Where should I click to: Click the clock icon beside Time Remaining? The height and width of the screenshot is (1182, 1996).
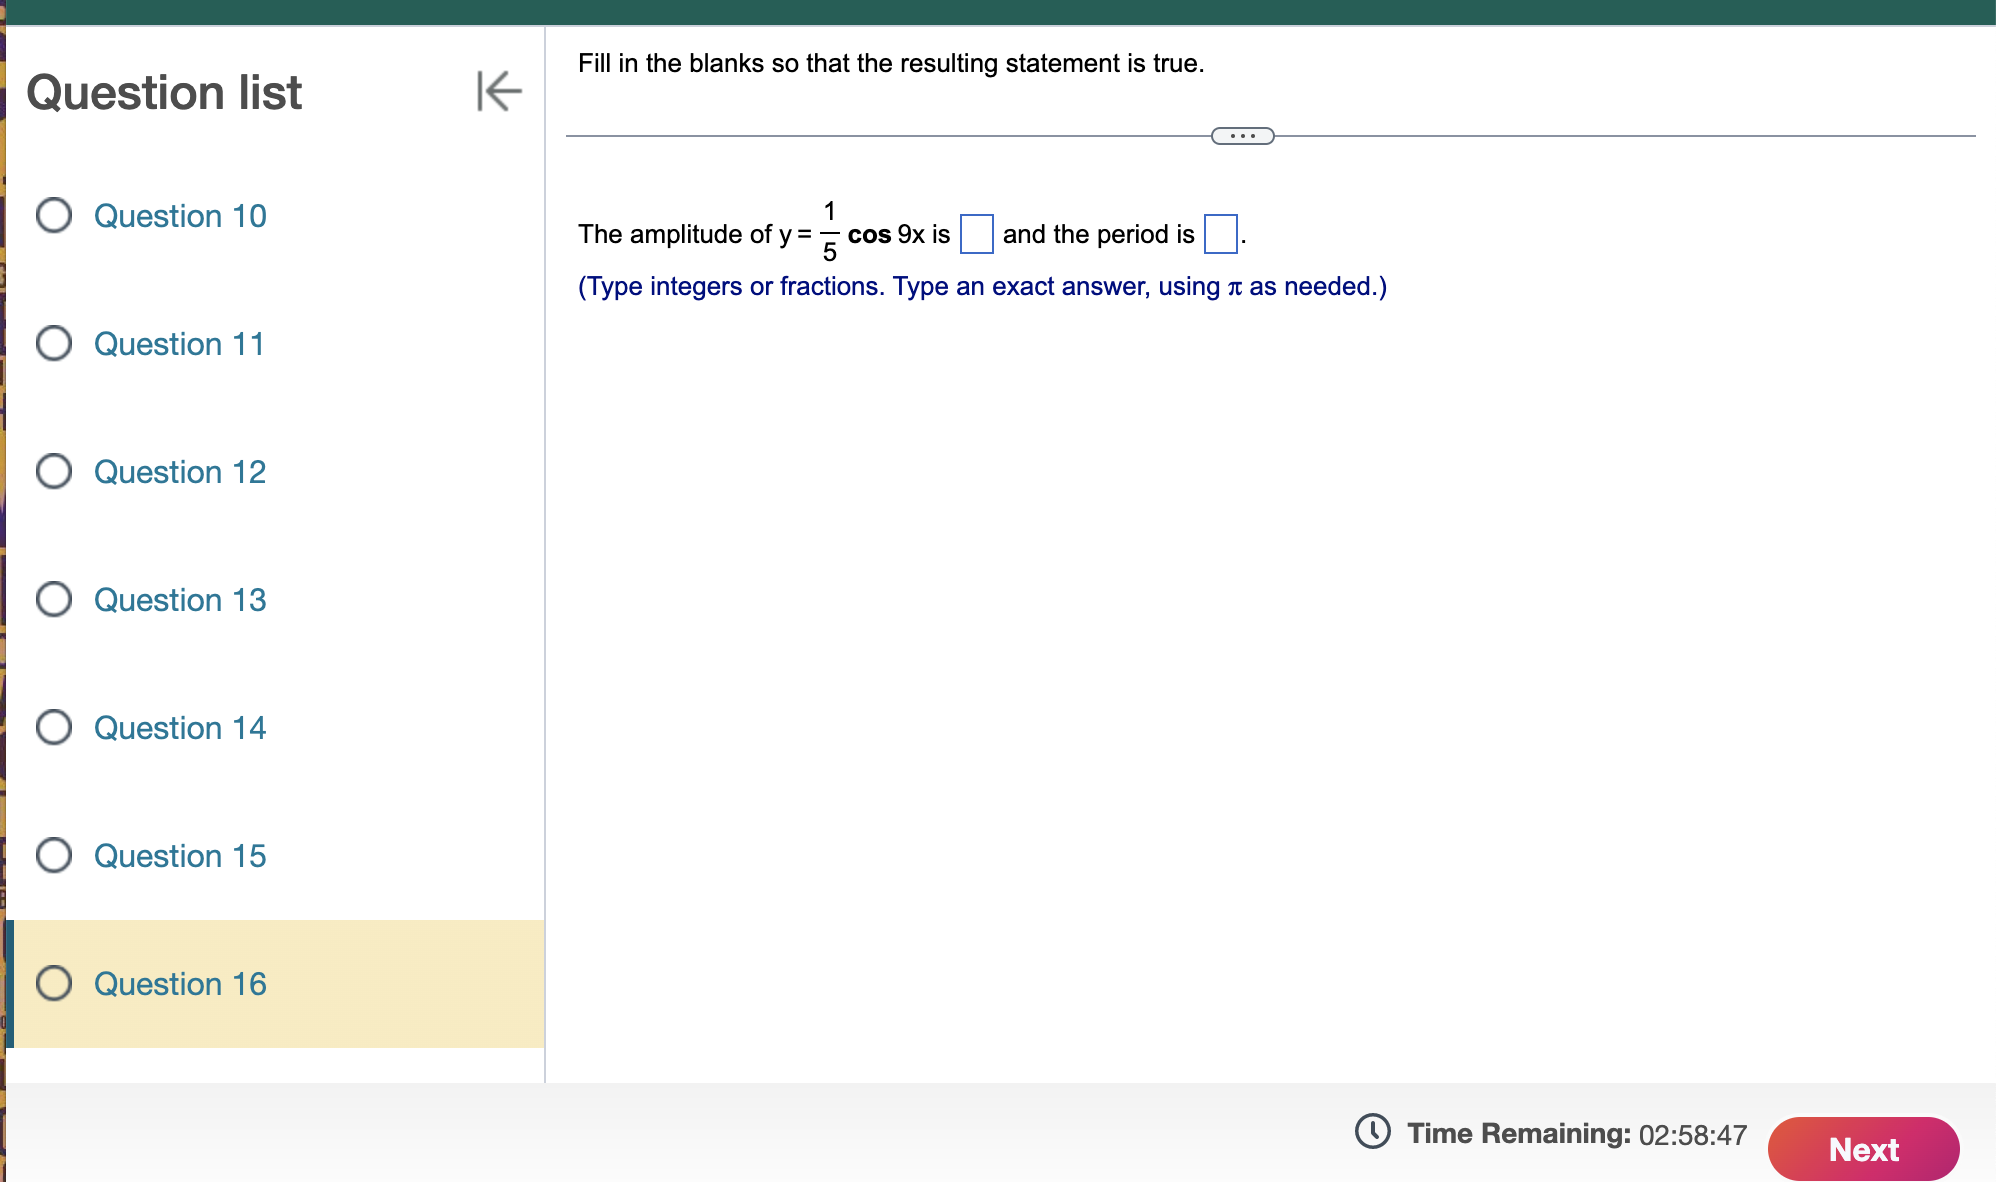pyautogui.click(x=1372, y=1132)
